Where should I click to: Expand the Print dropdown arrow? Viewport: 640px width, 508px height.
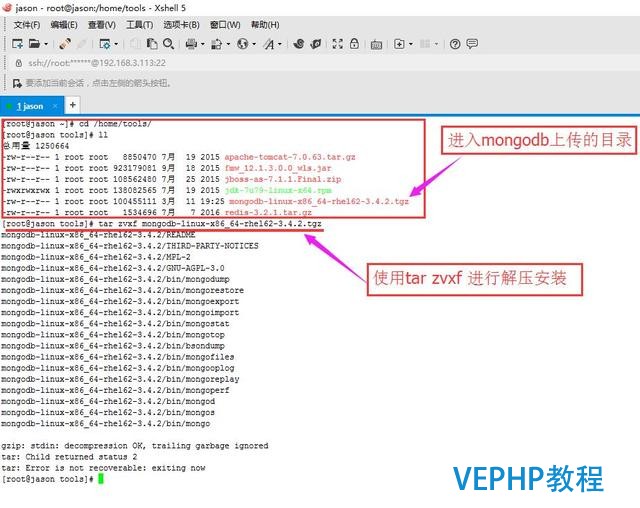[202, 44]
